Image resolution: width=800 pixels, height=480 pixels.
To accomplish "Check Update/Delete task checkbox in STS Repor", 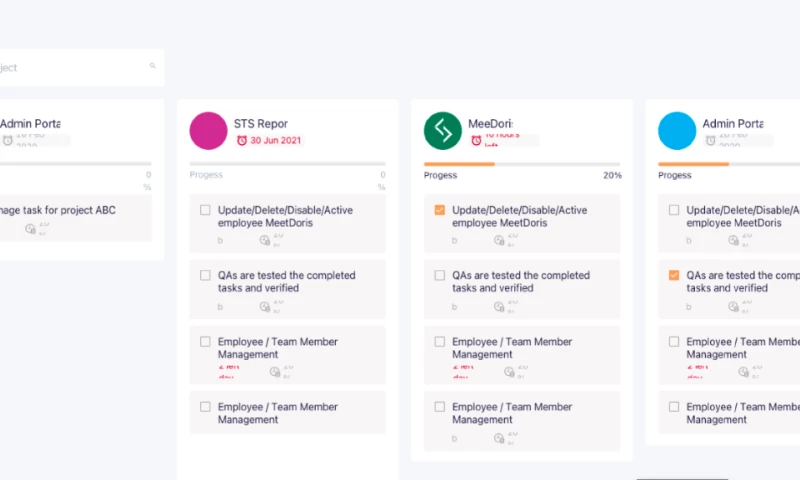I will 205,210.
